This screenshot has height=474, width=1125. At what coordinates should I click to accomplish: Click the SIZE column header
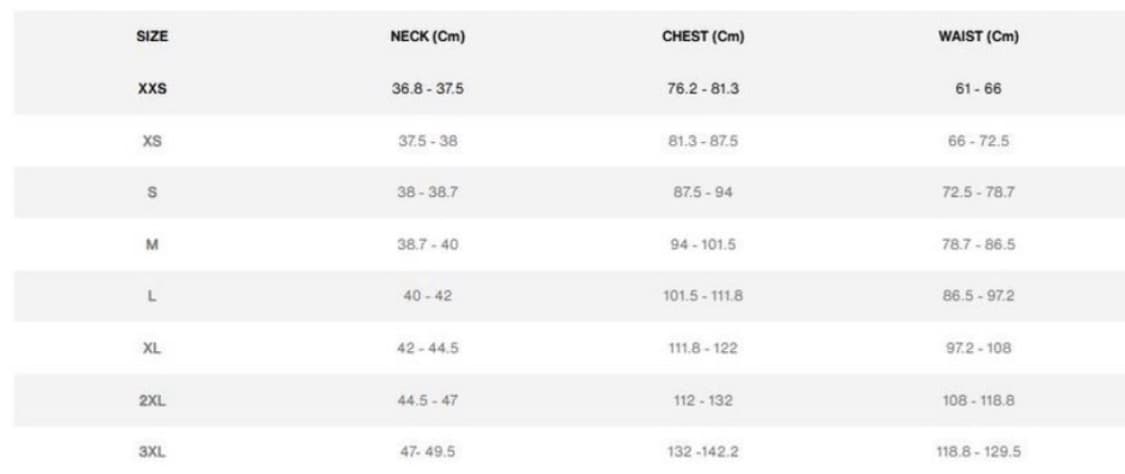pyautogui.click(x=152, y=37)
